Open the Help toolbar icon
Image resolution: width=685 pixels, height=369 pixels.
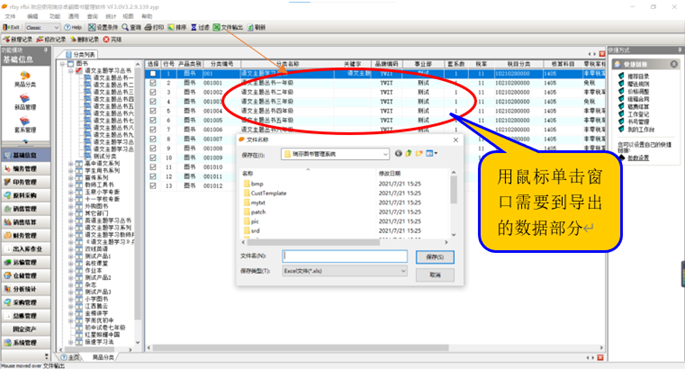click(x=67, y=28)
